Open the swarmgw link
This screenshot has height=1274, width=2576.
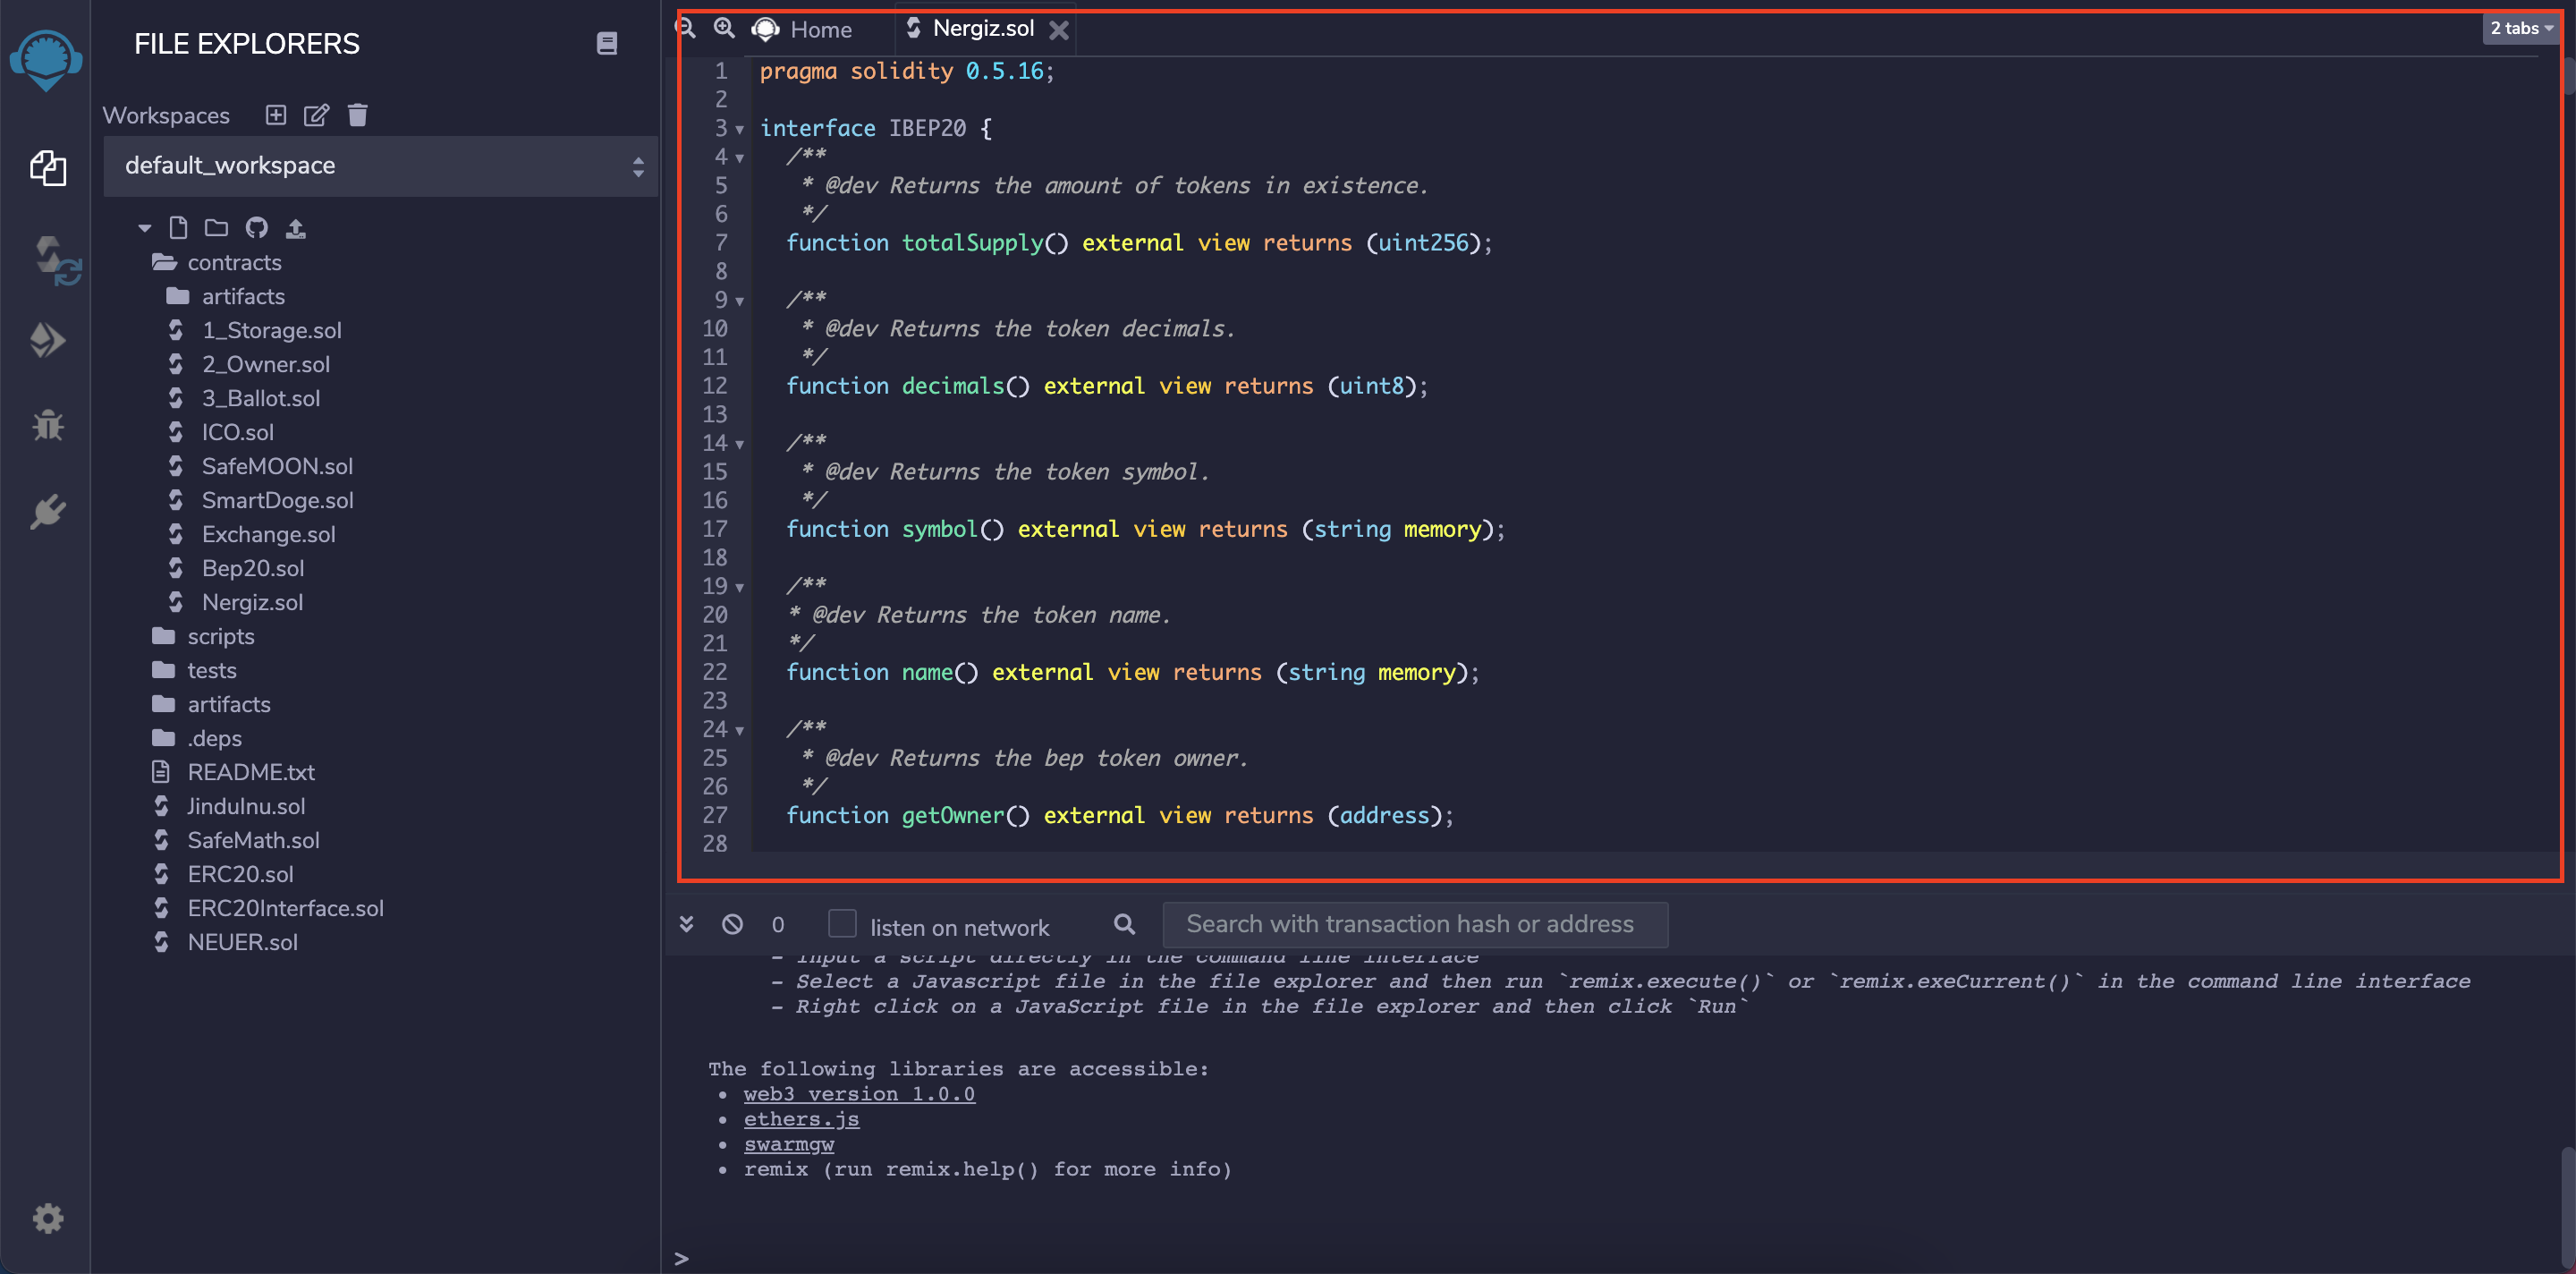[x=788, y=1144]
